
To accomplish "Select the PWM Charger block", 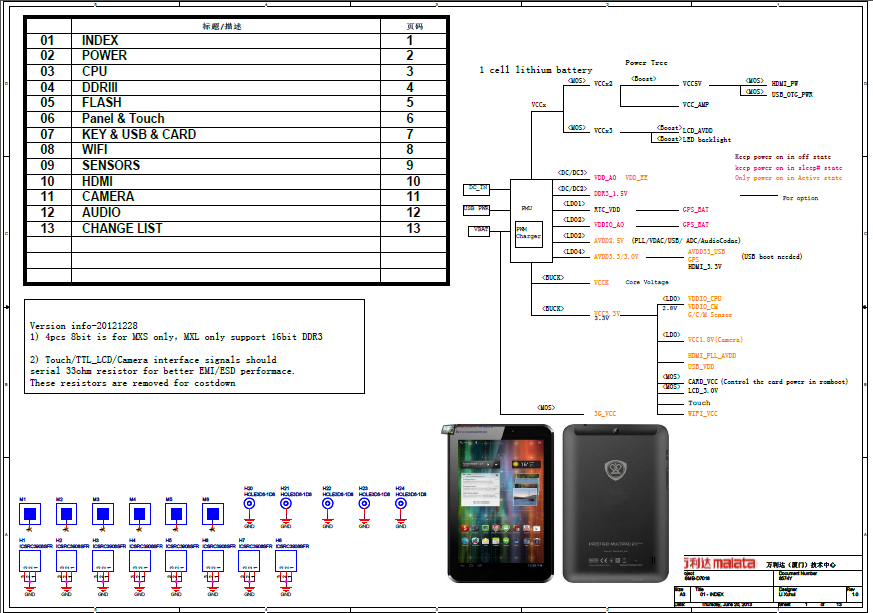I will coord(527,233).
